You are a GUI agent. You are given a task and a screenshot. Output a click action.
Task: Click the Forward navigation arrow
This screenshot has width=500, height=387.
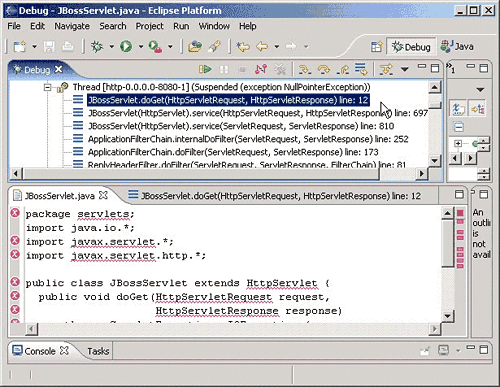click(x=291, y=46)
